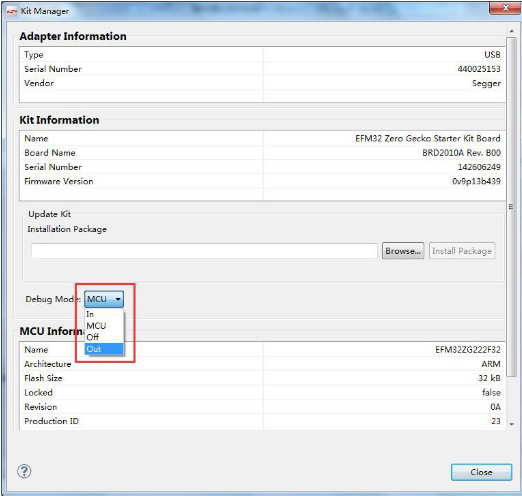This screenshot has height=496, width=522.
Task: Click the Adapter Information heading
Action: [x=73, y=36]
